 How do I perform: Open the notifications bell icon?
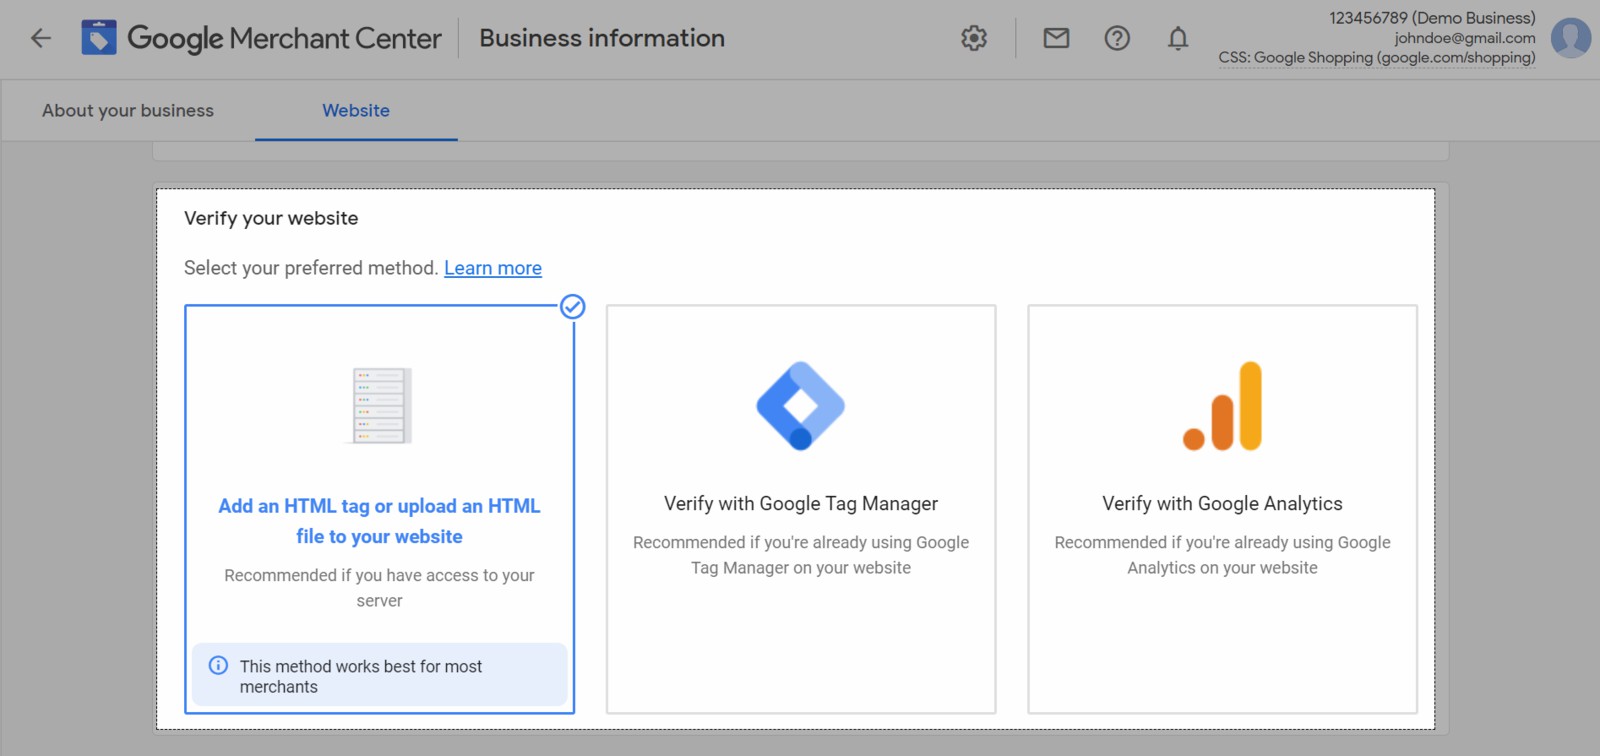point(1178,38)
